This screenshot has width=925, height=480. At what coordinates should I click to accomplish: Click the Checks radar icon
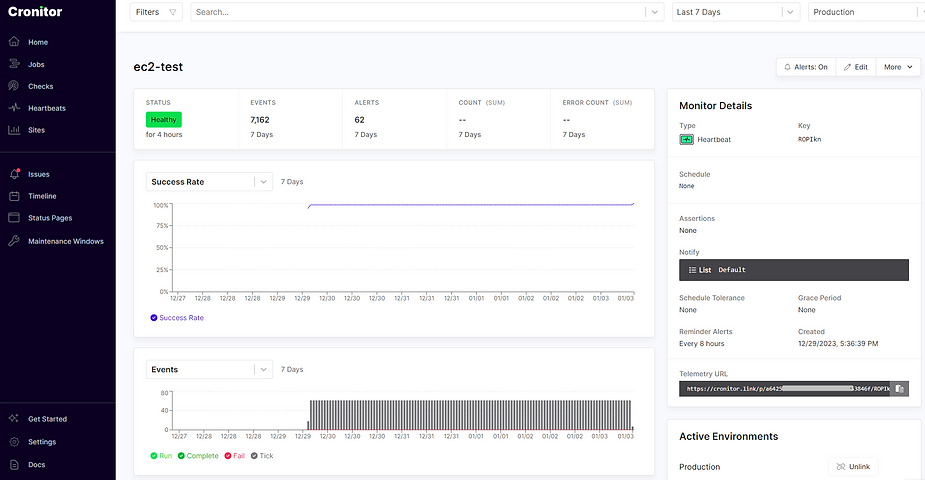point(14,86)
